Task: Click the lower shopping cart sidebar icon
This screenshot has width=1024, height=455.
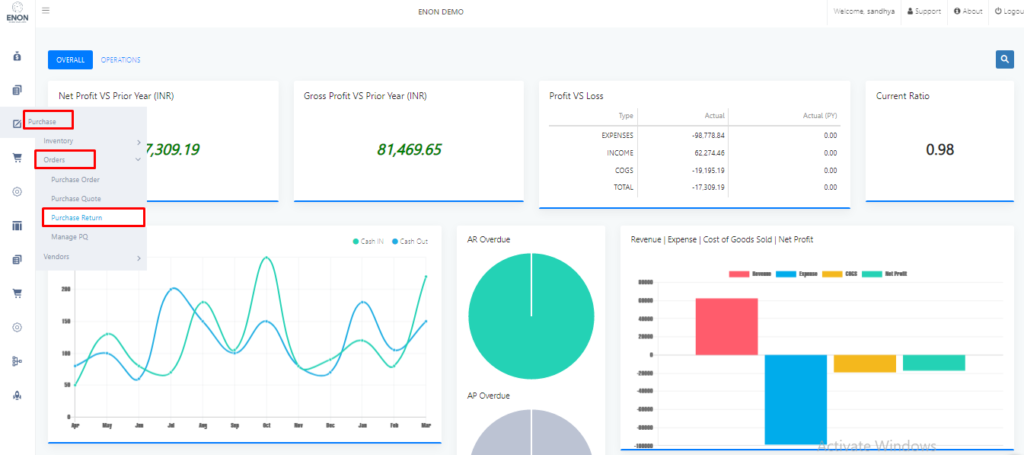Action: point(18,293)
